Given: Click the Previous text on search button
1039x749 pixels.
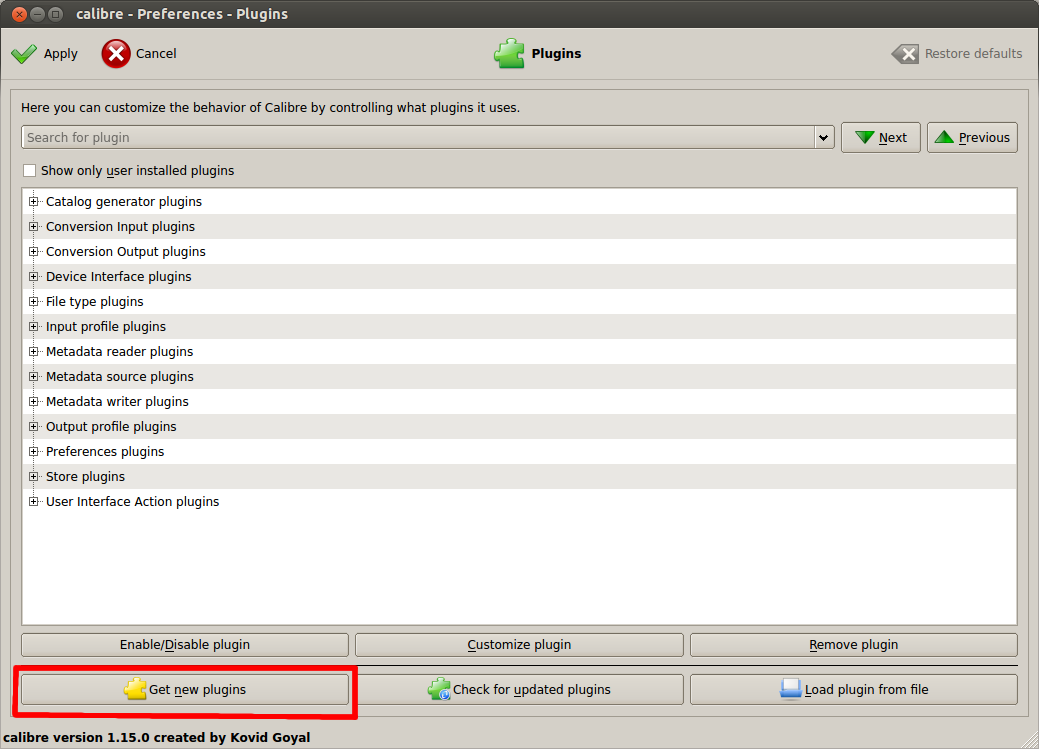Looking at the screenshot, I should pyautogui.click(x=984, y=138).
